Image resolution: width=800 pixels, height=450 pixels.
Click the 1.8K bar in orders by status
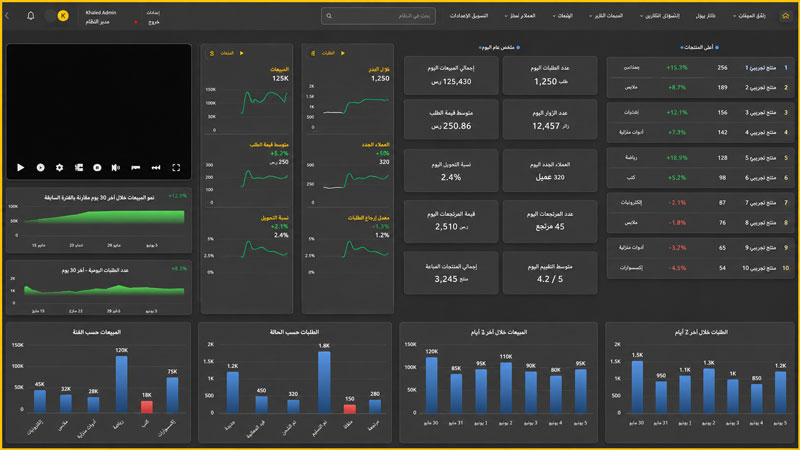(324, 382)
